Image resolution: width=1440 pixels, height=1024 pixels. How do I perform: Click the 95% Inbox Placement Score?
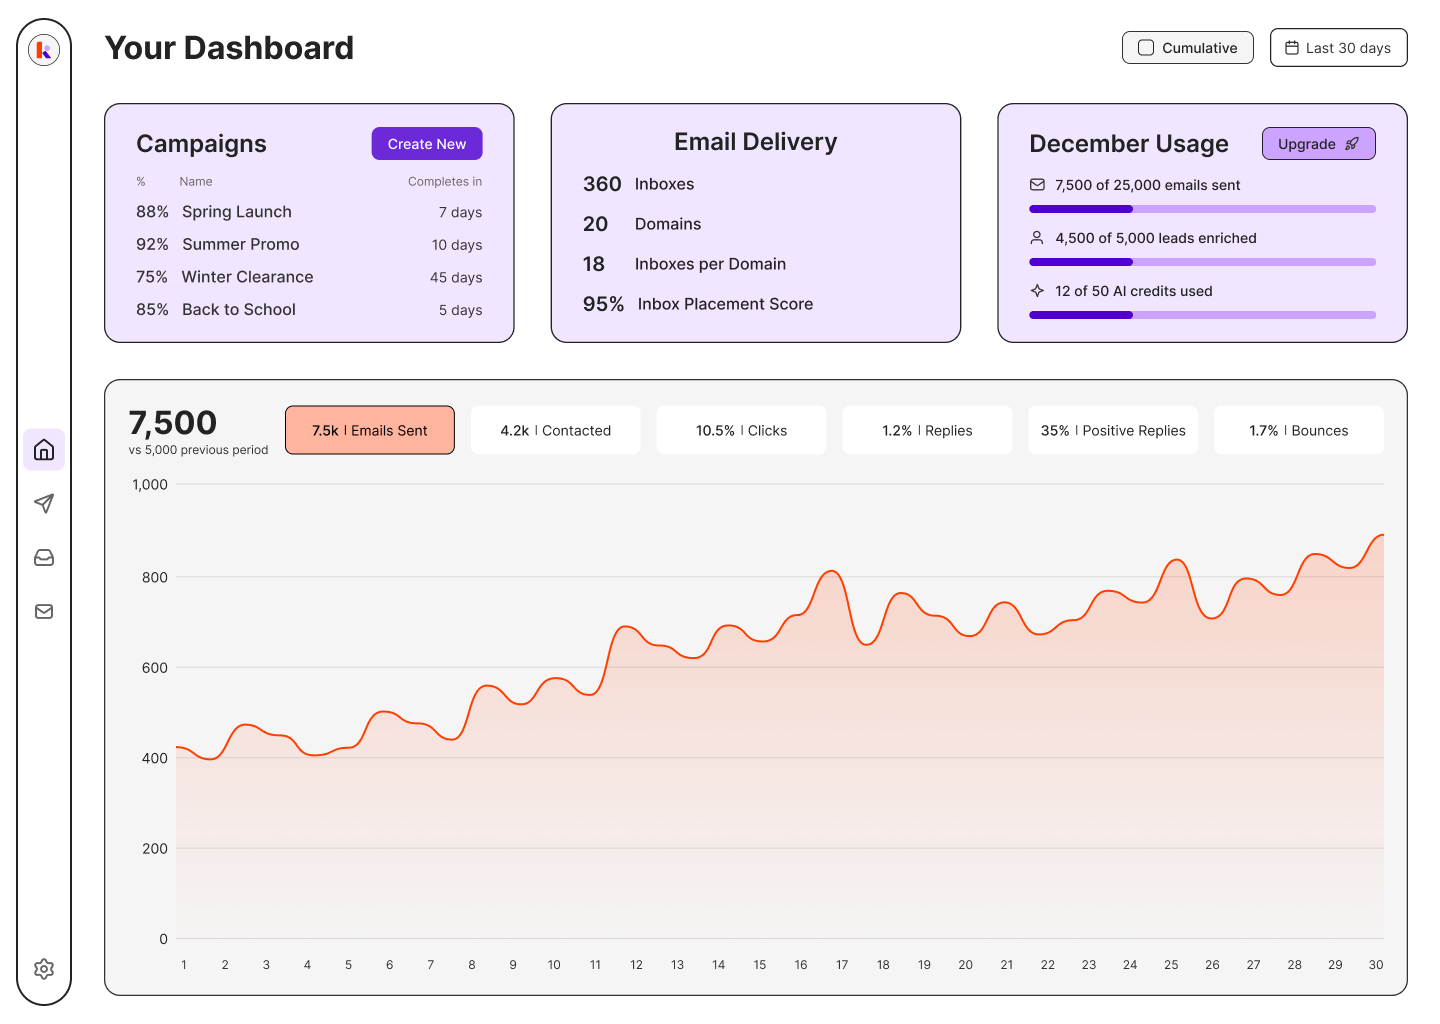click(698, 304)
